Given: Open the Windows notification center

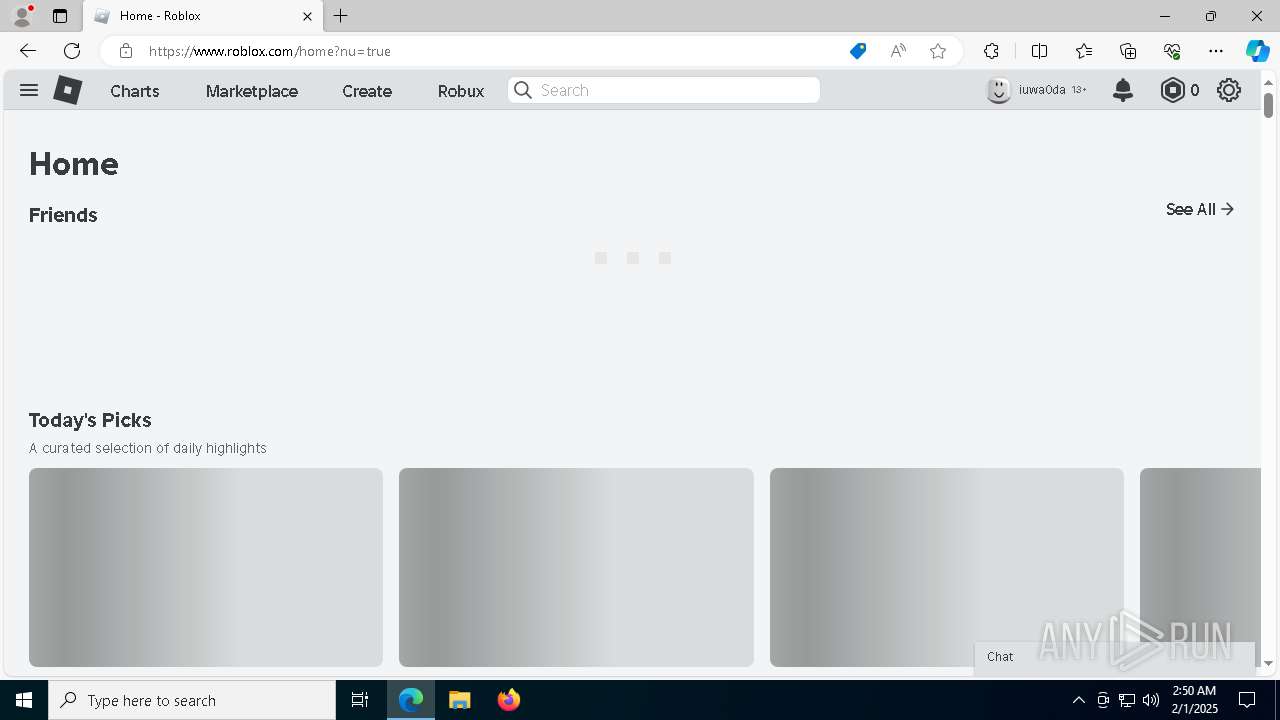Looking at the screenshot, I should pyautogui.click(x=1247, y=700).
